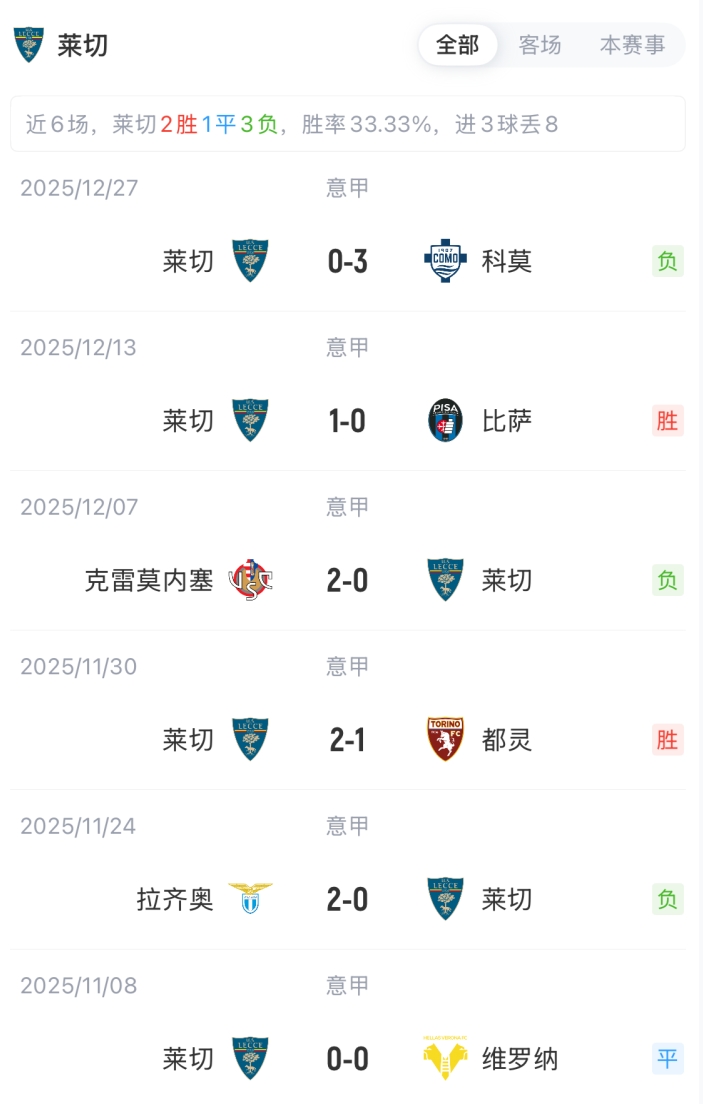This screenshot has height=1104, width=703.
Task: Open the 0-3 score against 科莫
Action: (348, 261)
